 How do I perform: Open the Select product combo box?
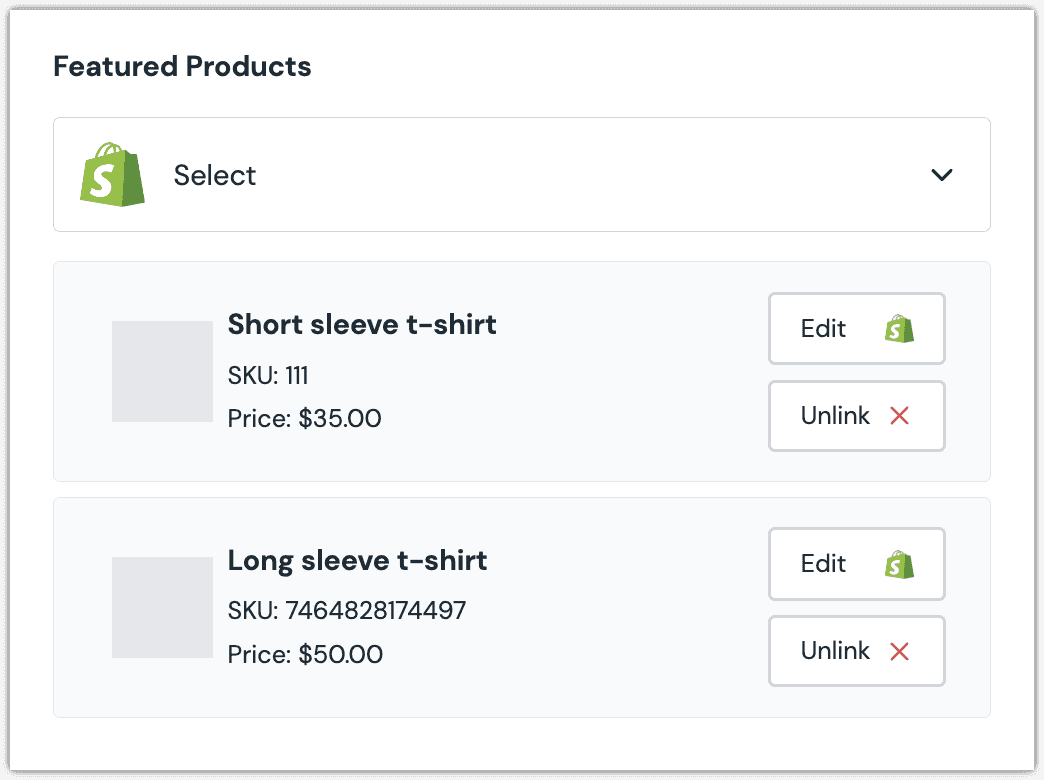pyautogui.click(x=522, y=175)
